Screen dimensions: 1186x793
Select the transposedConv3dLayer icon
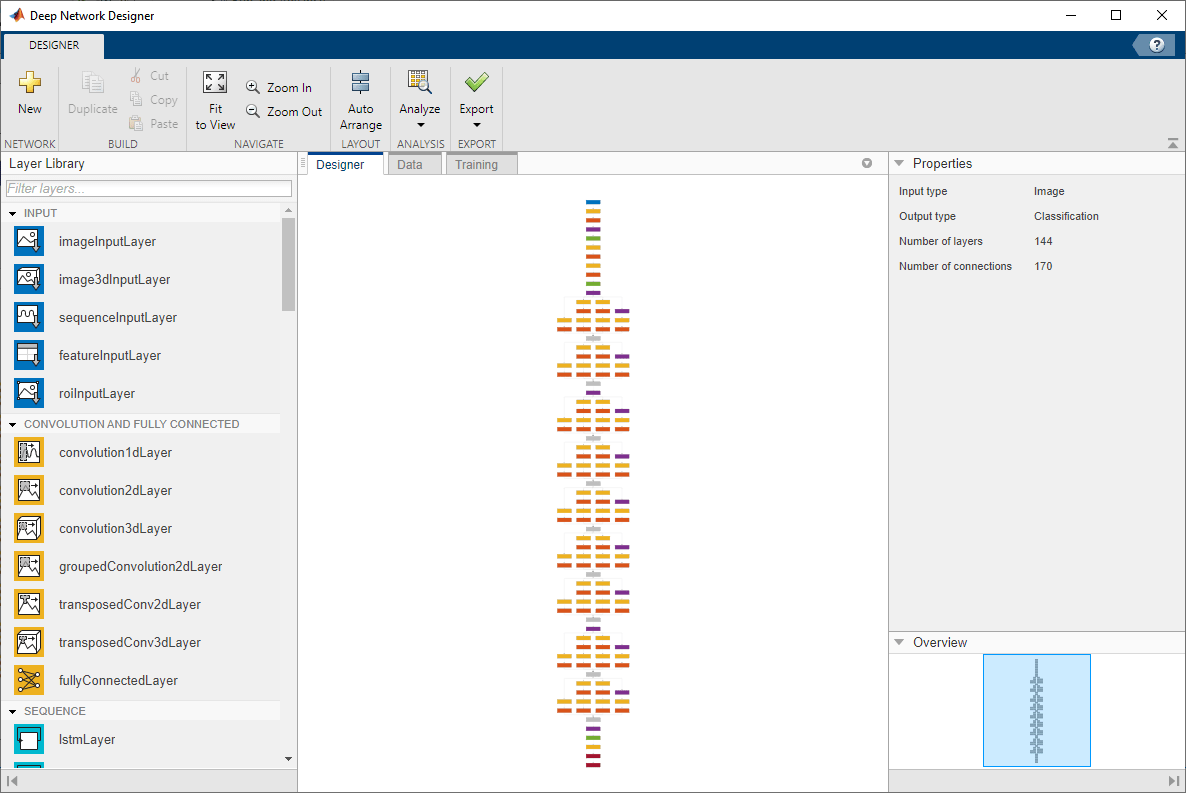click(29, 642)
